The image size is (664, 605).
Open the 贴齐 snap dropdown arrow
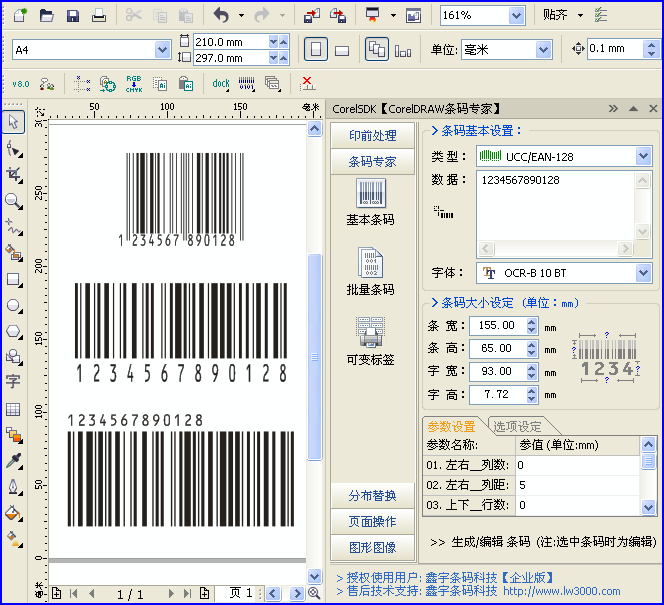(x=581, y=16)
